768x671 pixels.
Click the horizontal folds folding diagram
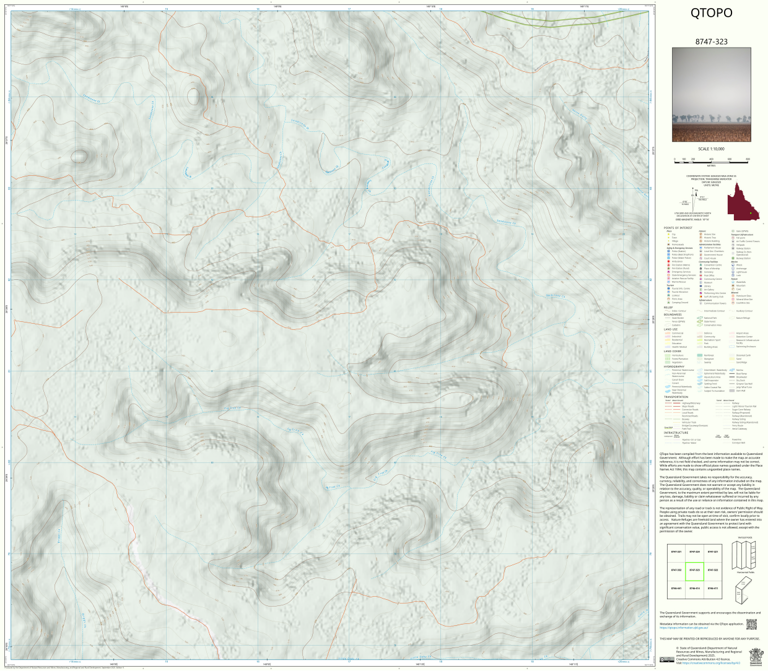(744, 555)
